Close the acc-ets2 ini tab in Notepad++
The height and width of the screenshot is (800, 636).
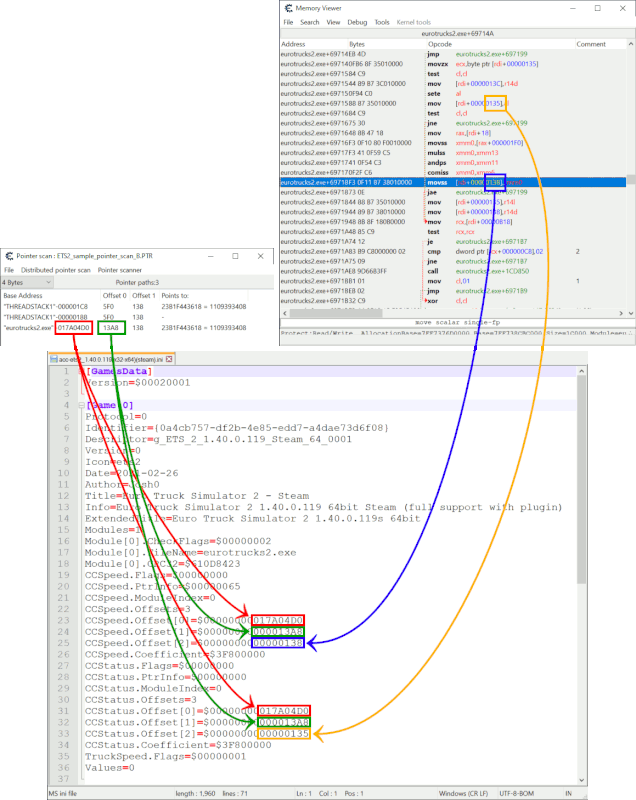(169, 359)
